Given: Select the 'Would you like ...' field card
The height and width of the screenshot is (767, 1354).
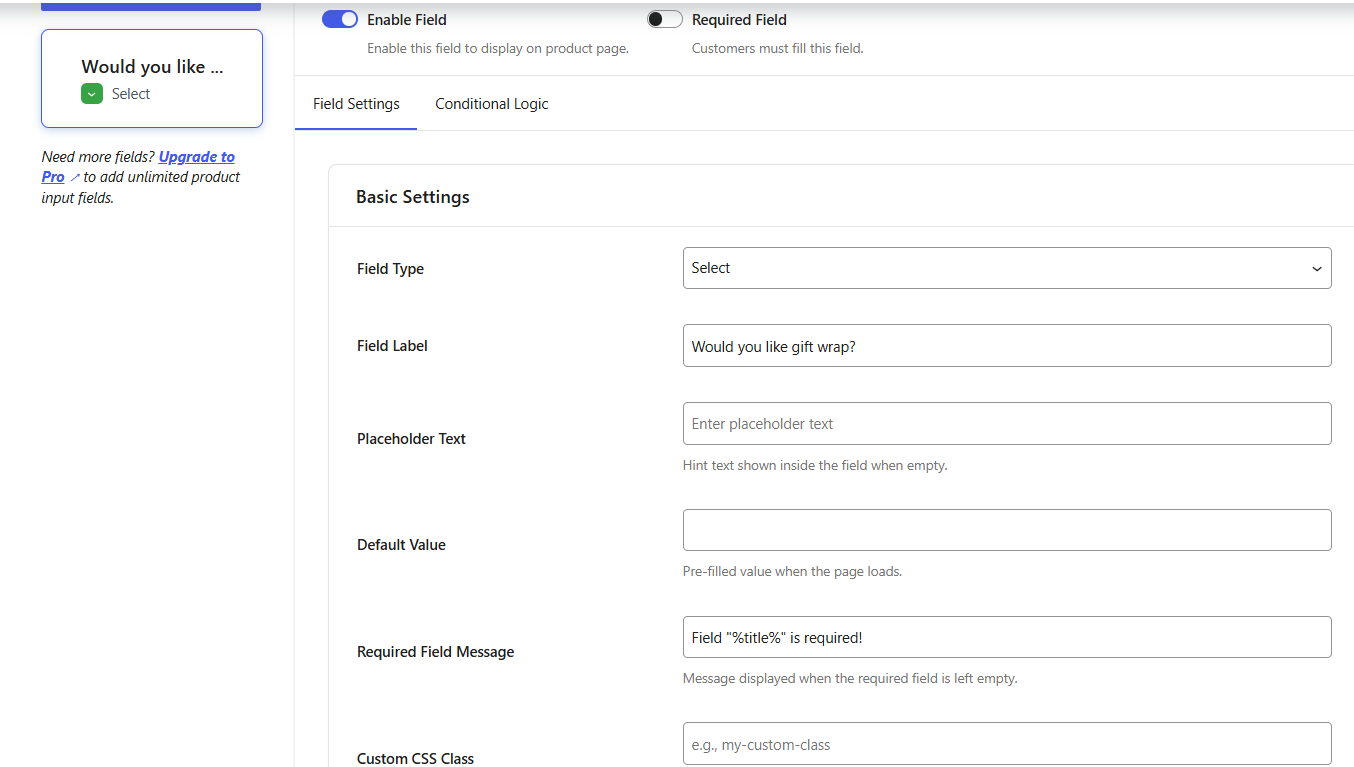Looking at the screenshot, I should coord(152,78).
